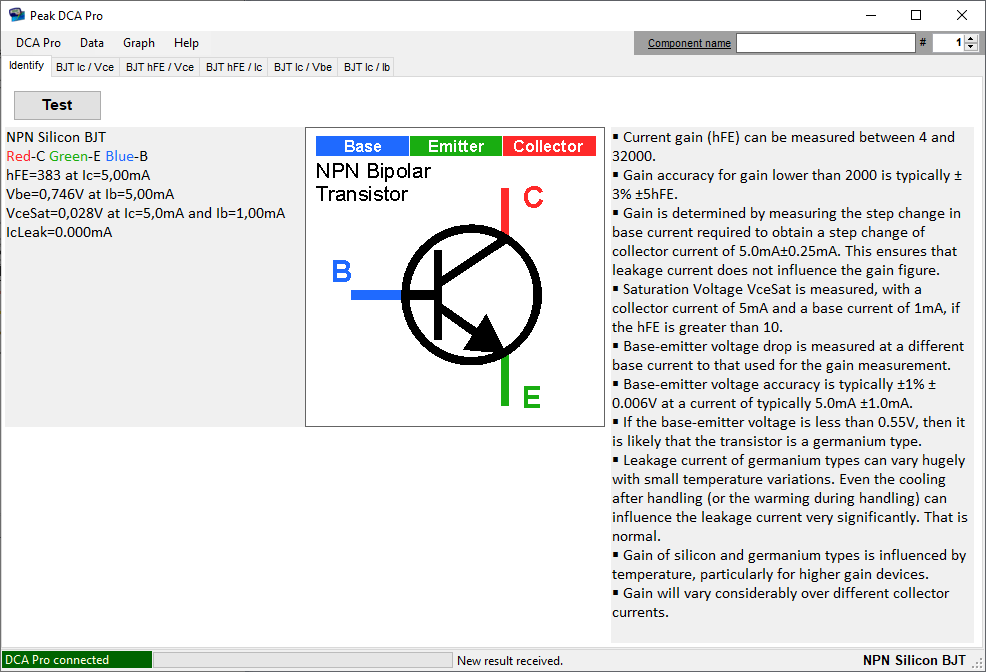Viewport: 986px width, 672px height.
Task: Click the 'Current gain (hFE)' note
Action: click(x=784, y=146)
